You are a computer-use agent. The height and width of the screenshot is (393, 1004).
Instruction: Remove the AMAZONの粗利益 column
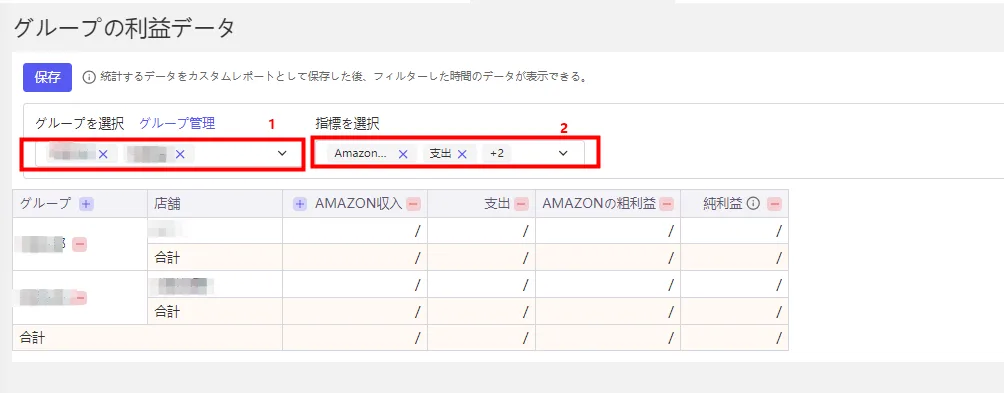(x=667, y=204)
